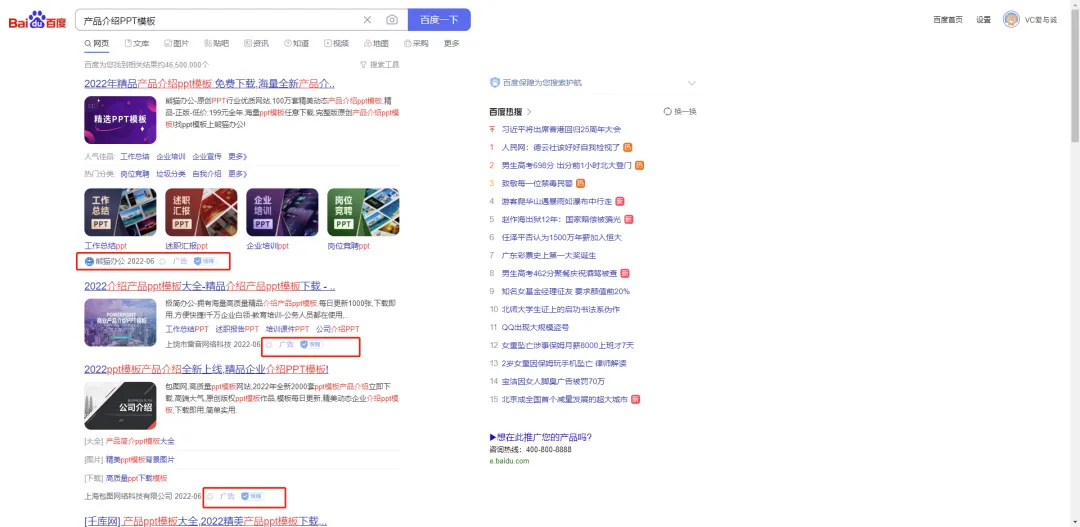This screenshot has height=527, width=1080.
Task: Click the 保障 shield badge beside 熊猫办公
Action: (205, 262)
